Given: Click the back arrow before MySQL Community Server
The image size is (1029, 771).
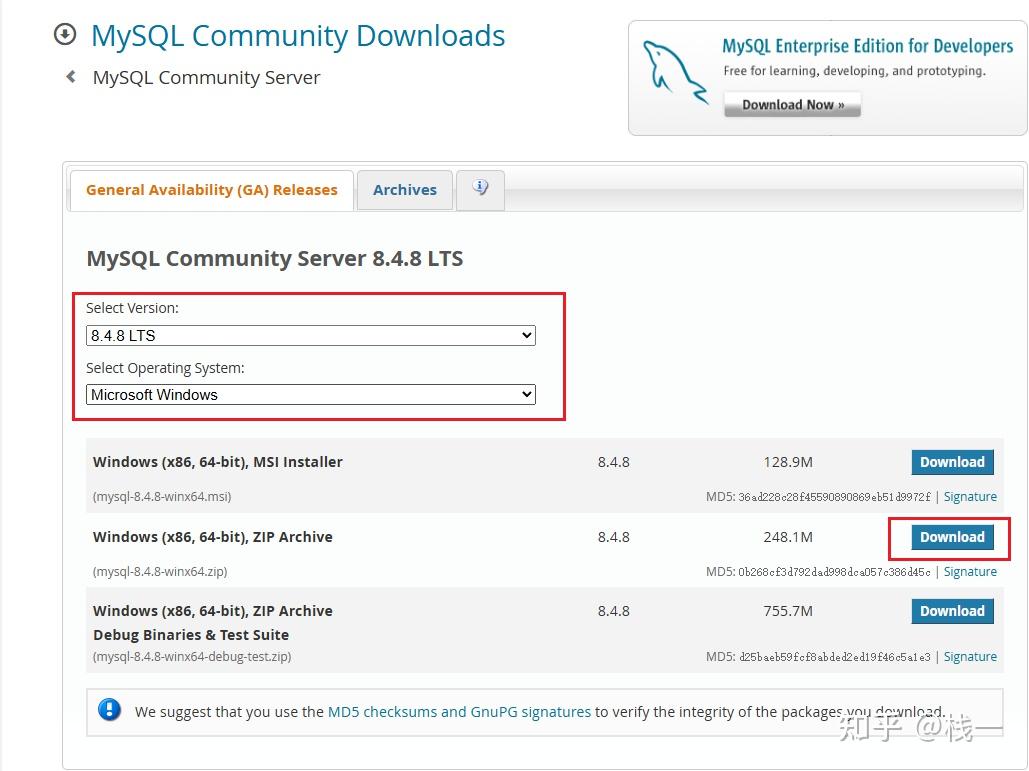Looking at the screenshot, I should [x=71, y=77].
